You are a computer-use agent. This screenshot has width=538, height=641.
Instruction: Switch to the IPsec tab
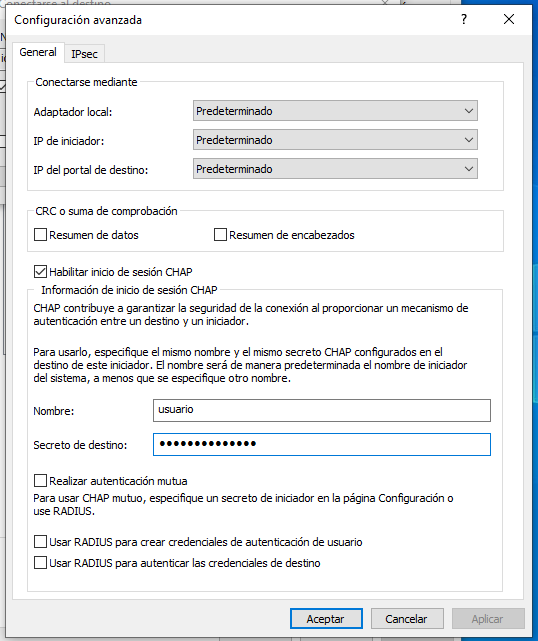tap(84, 54)
